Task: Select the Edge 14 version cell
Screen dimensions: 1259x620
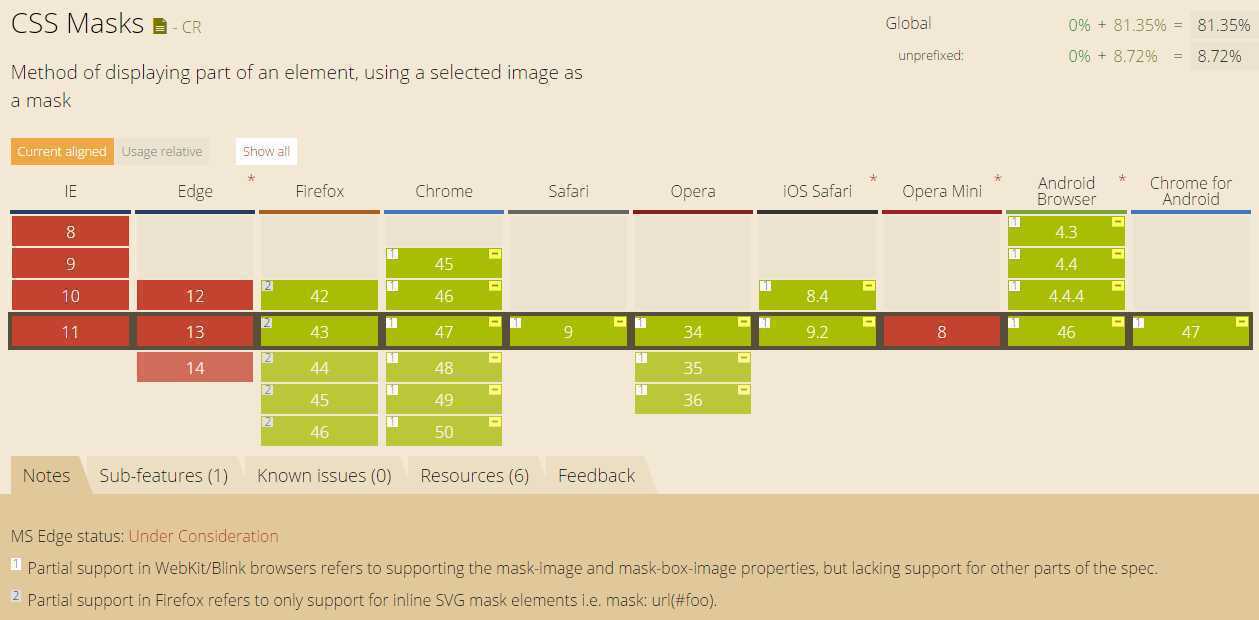Action: click(195, 368)
